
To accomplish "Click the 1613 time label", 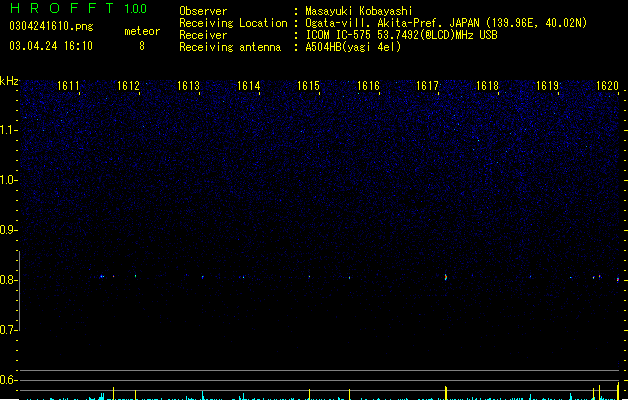I will (188, 86).
